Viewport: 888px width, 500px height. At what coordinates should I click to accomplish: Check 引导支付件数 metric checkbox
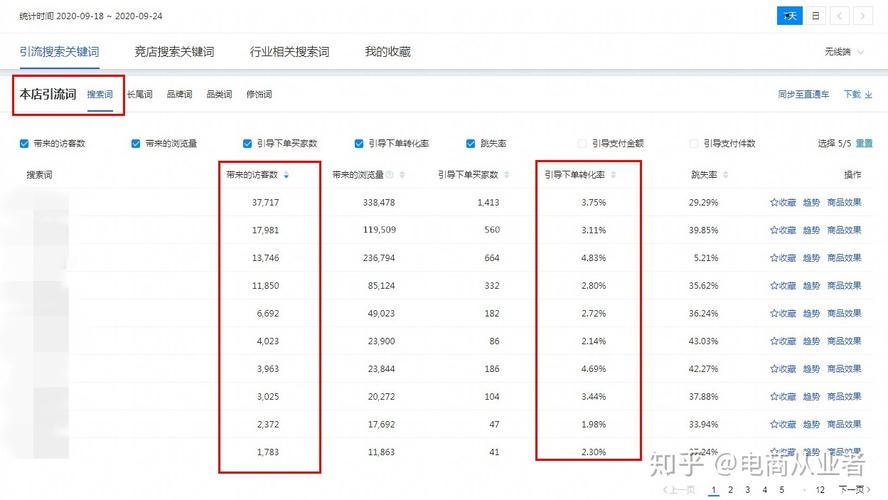tap(693, 143)
